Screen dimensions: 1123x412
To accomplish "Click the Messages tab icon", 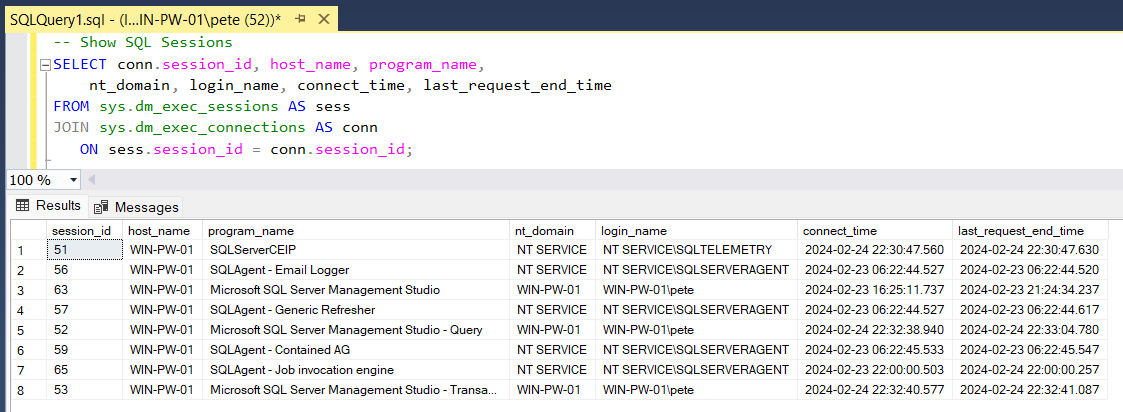I will [101, 207].
